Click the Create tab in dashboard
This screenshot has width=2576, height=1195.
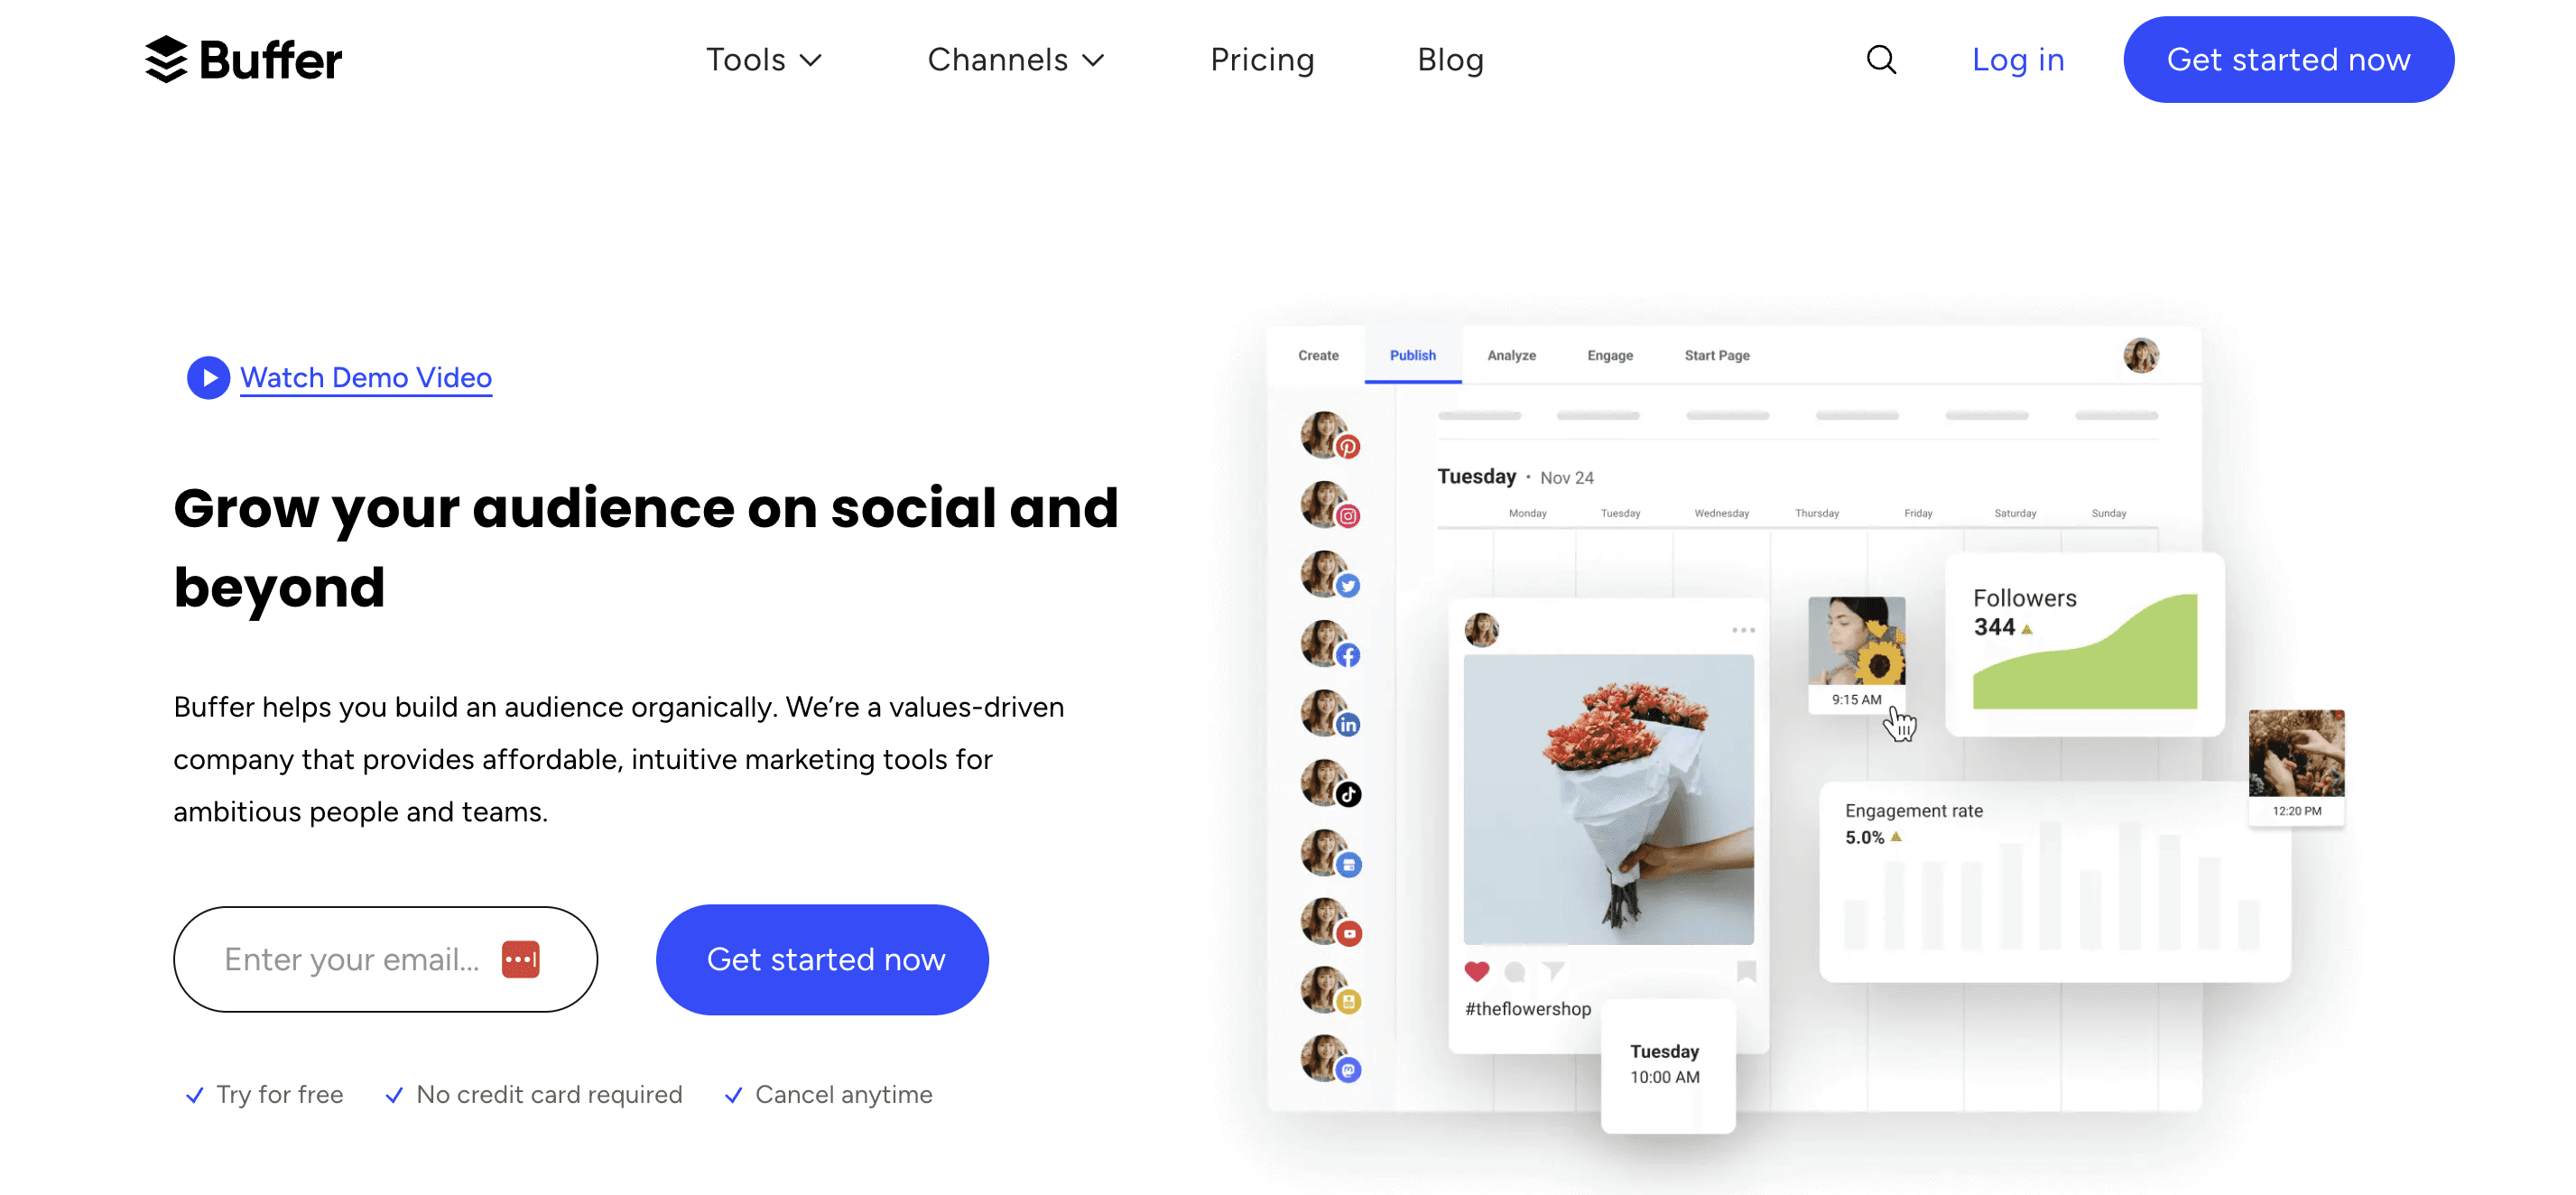pos(1314,355)
